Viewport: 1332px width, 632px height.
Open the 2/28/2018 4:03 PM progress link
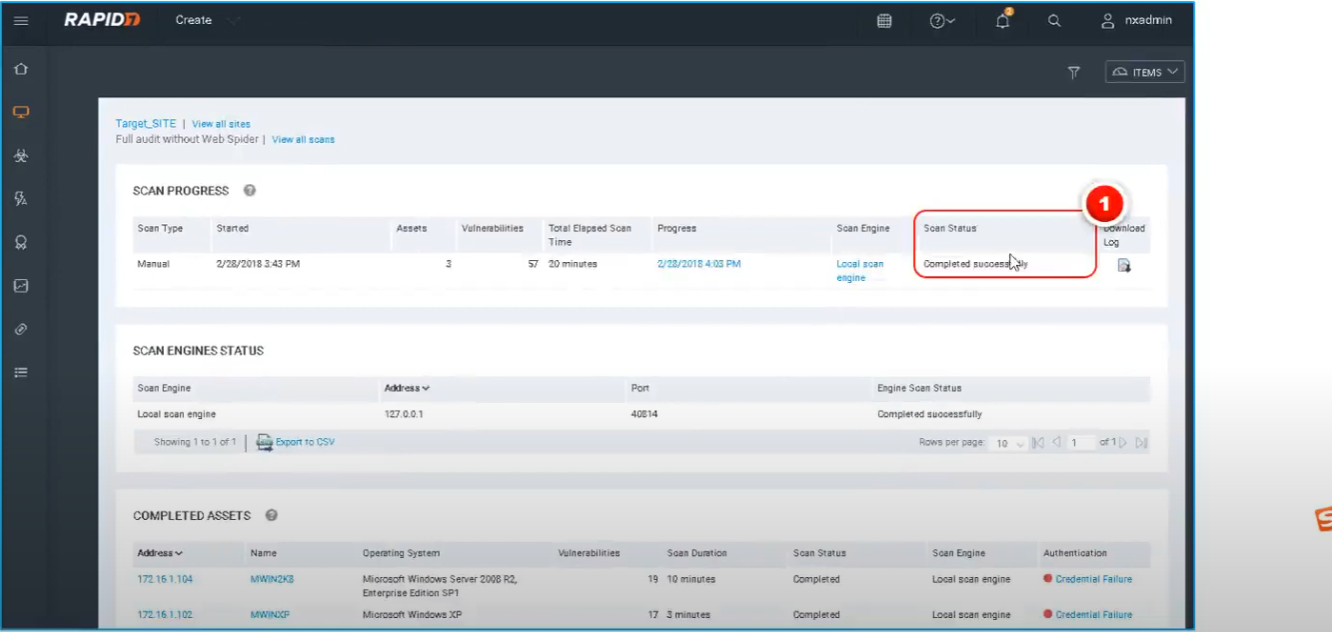coord(699,264)
